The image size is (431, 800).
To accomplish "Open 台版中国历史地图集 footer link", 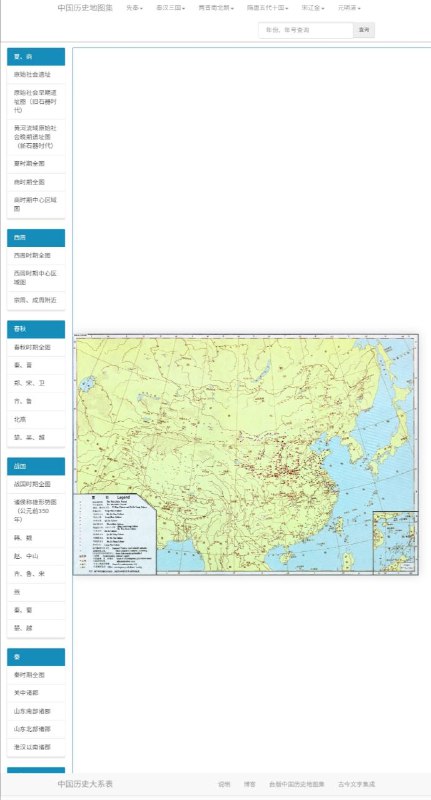I will (x=297, y=784).
